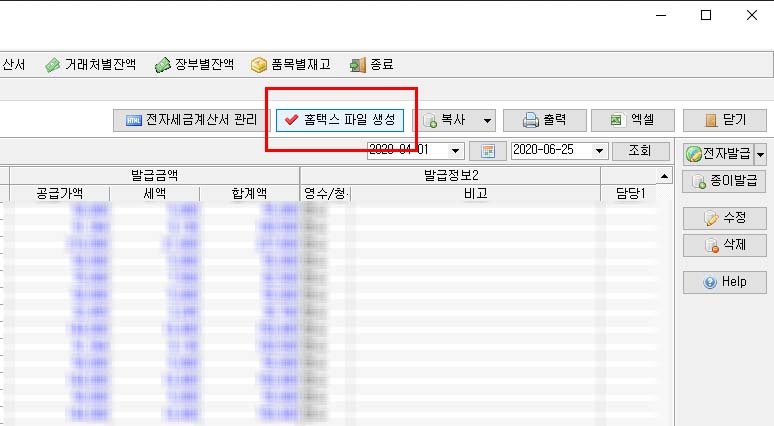Screen dimensions: 774x426
Task: Export to 엑셀 spreadsheet
Action: (x=630, y=120)
